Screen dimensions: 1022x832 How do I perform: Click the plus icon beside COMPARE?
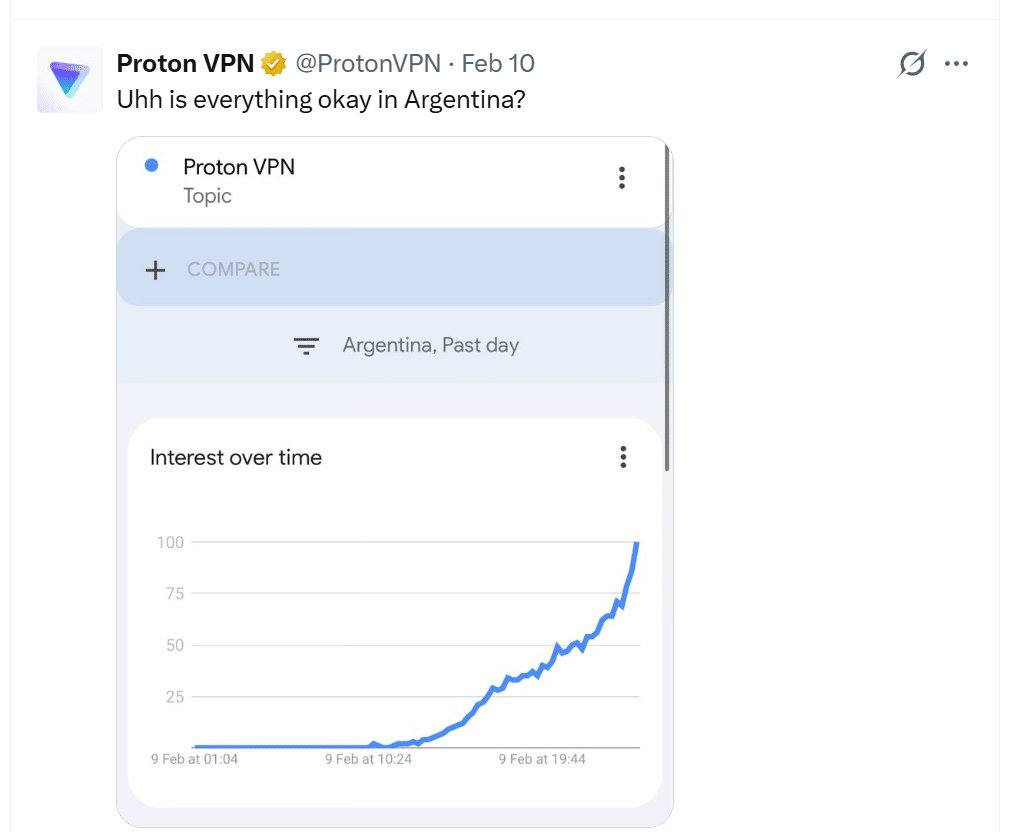[x=155, y=270]
